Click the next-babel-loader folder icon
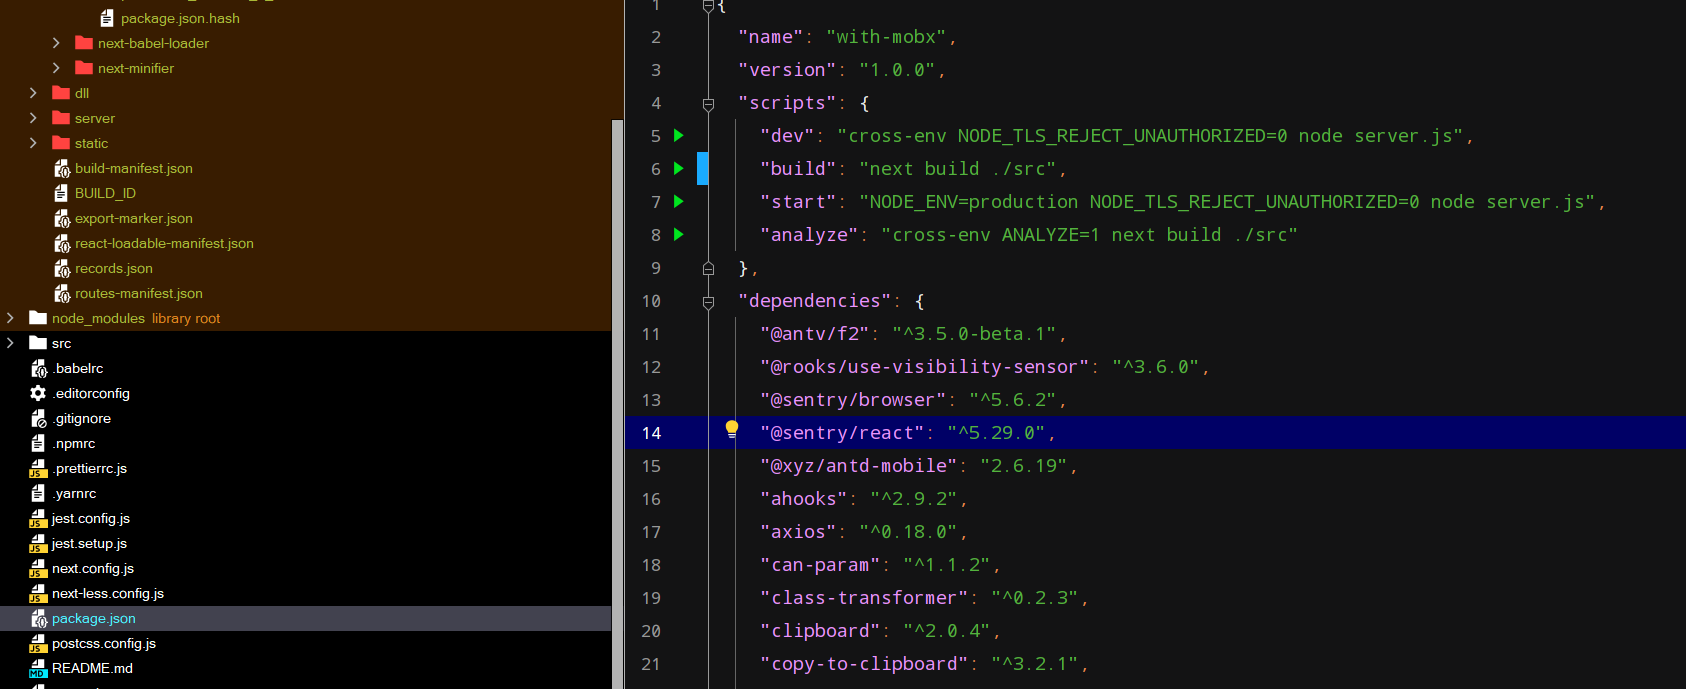 pyautogui.click(x=84, y=43)
